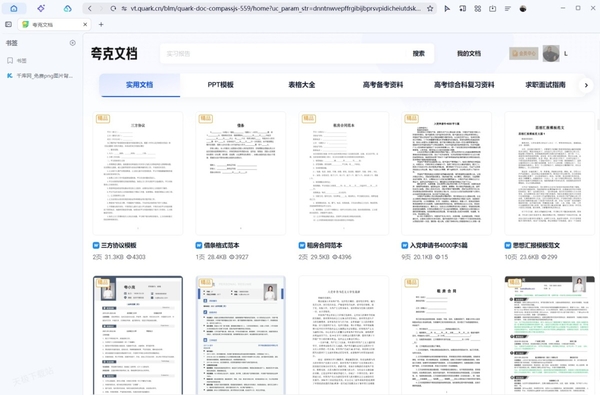The image size is (600, 395).
Task: Open the Quark cloud drive icon
Action: click(68, 8)
